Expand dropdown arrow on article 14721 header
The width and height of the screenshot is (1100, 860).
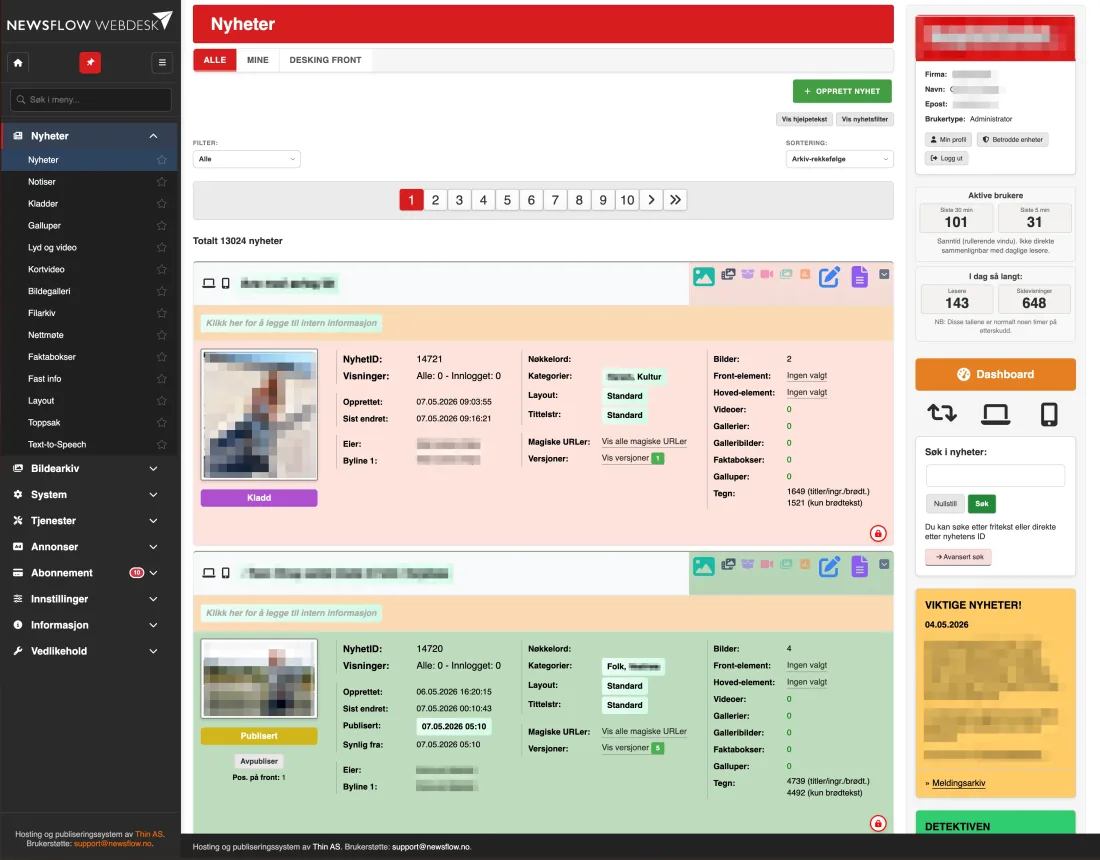pyautogui.click(x=884, y=274)
